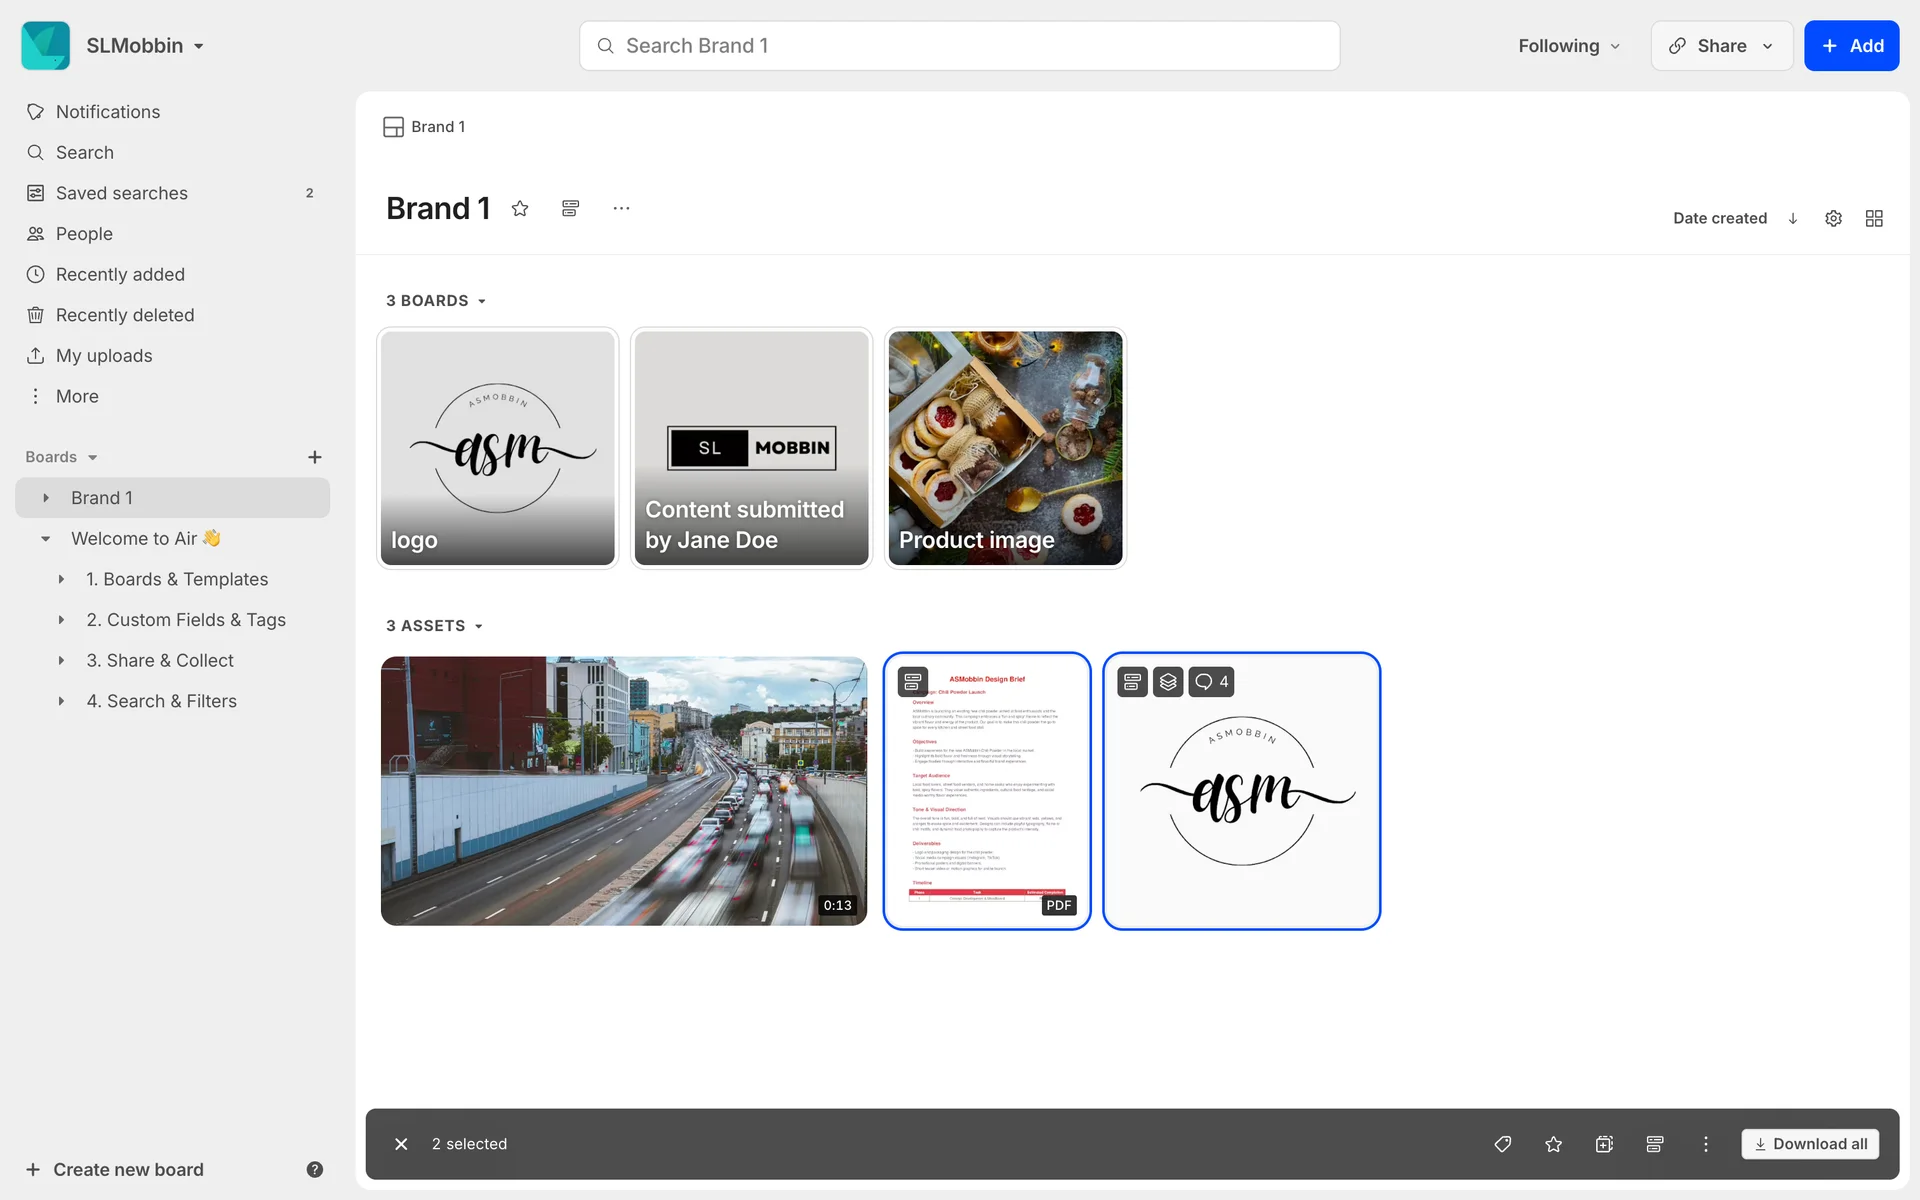This screenshot has height=1200, width=1920.
Task: Deselect the ASMobbin Design Brief PDF asset
Action: pyautogui.click(x=986, y=790)
